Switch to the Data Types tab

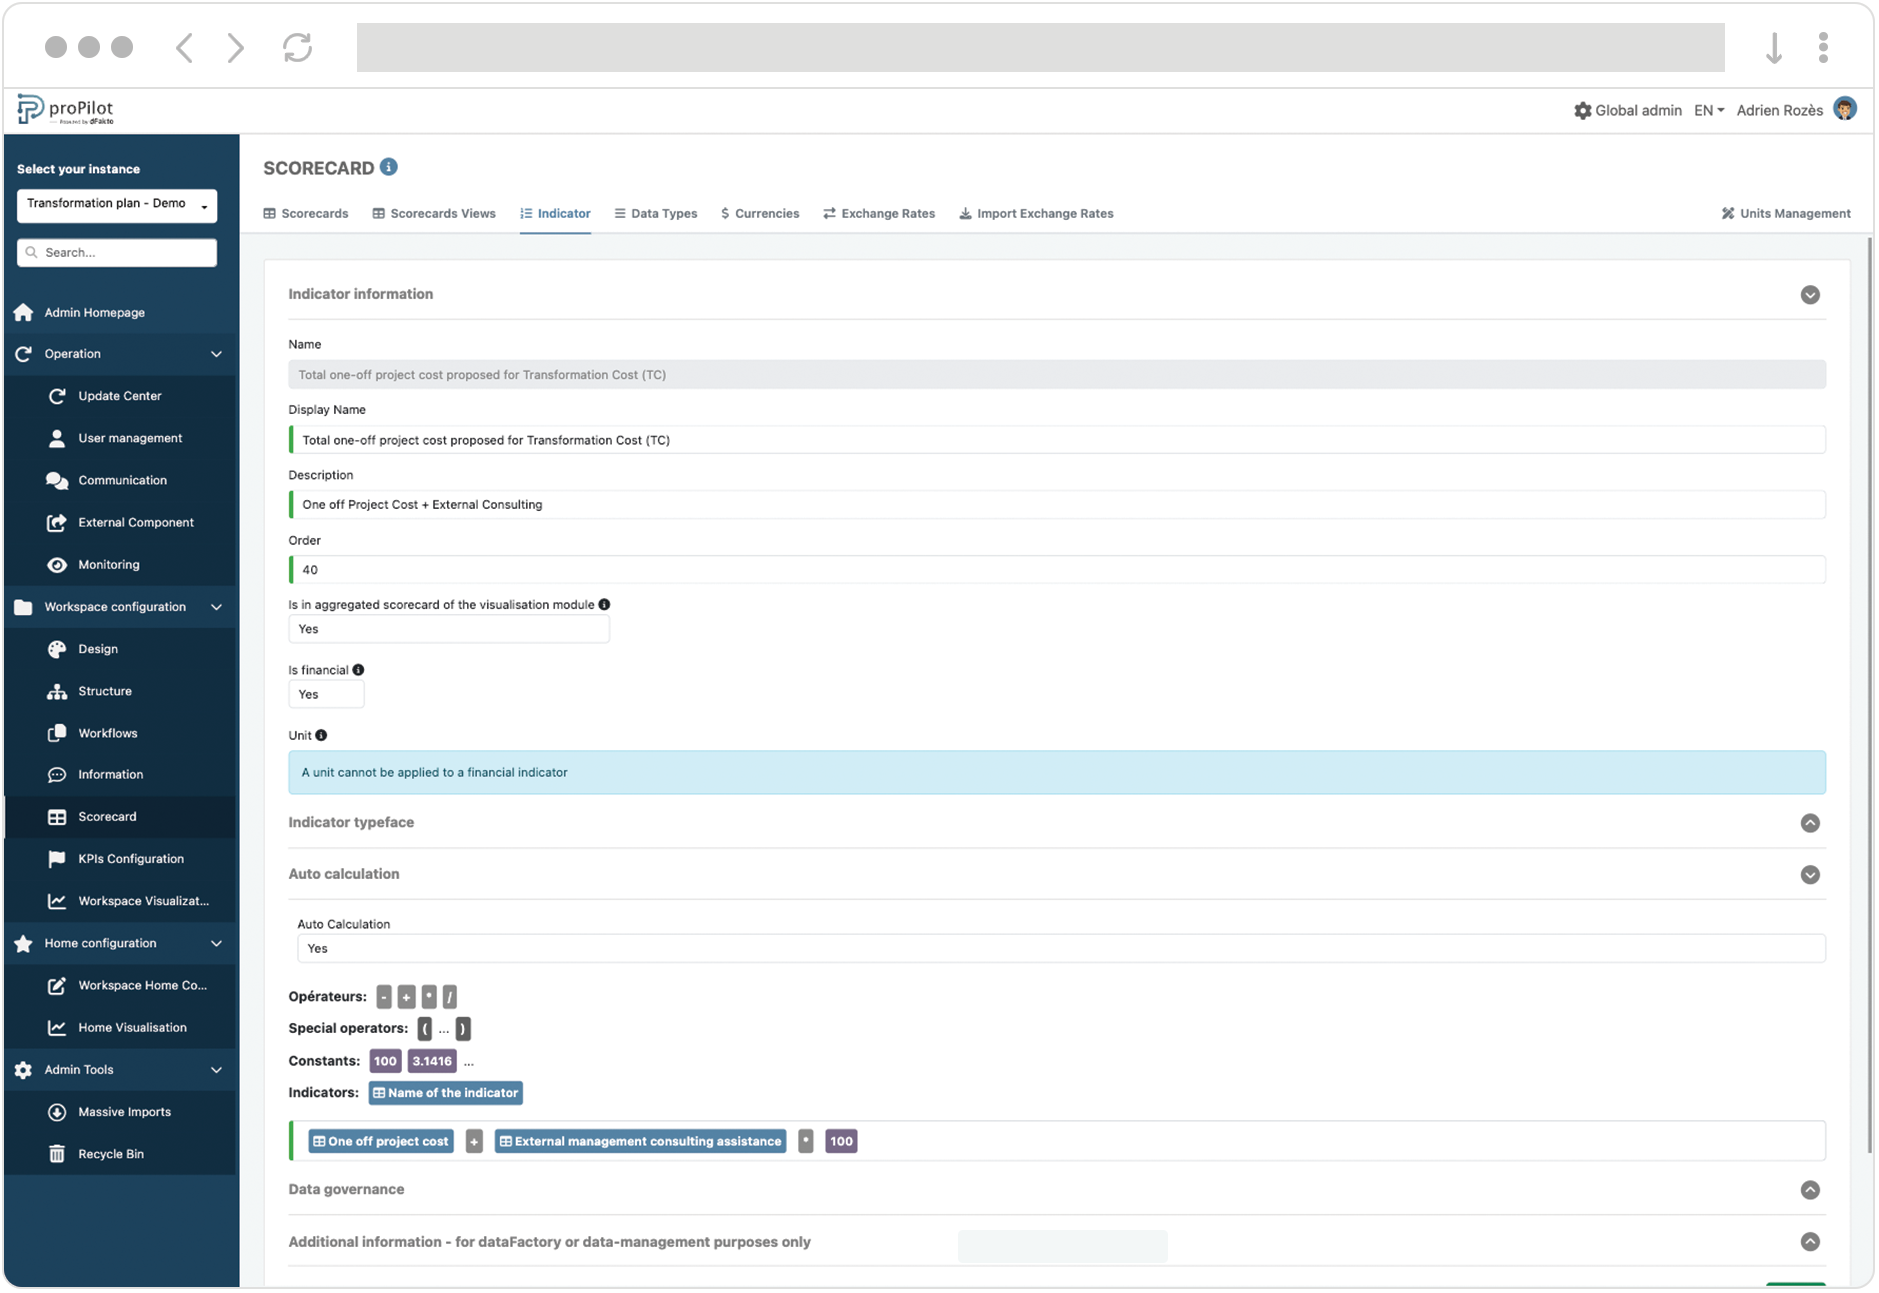(x=656, y=214)
